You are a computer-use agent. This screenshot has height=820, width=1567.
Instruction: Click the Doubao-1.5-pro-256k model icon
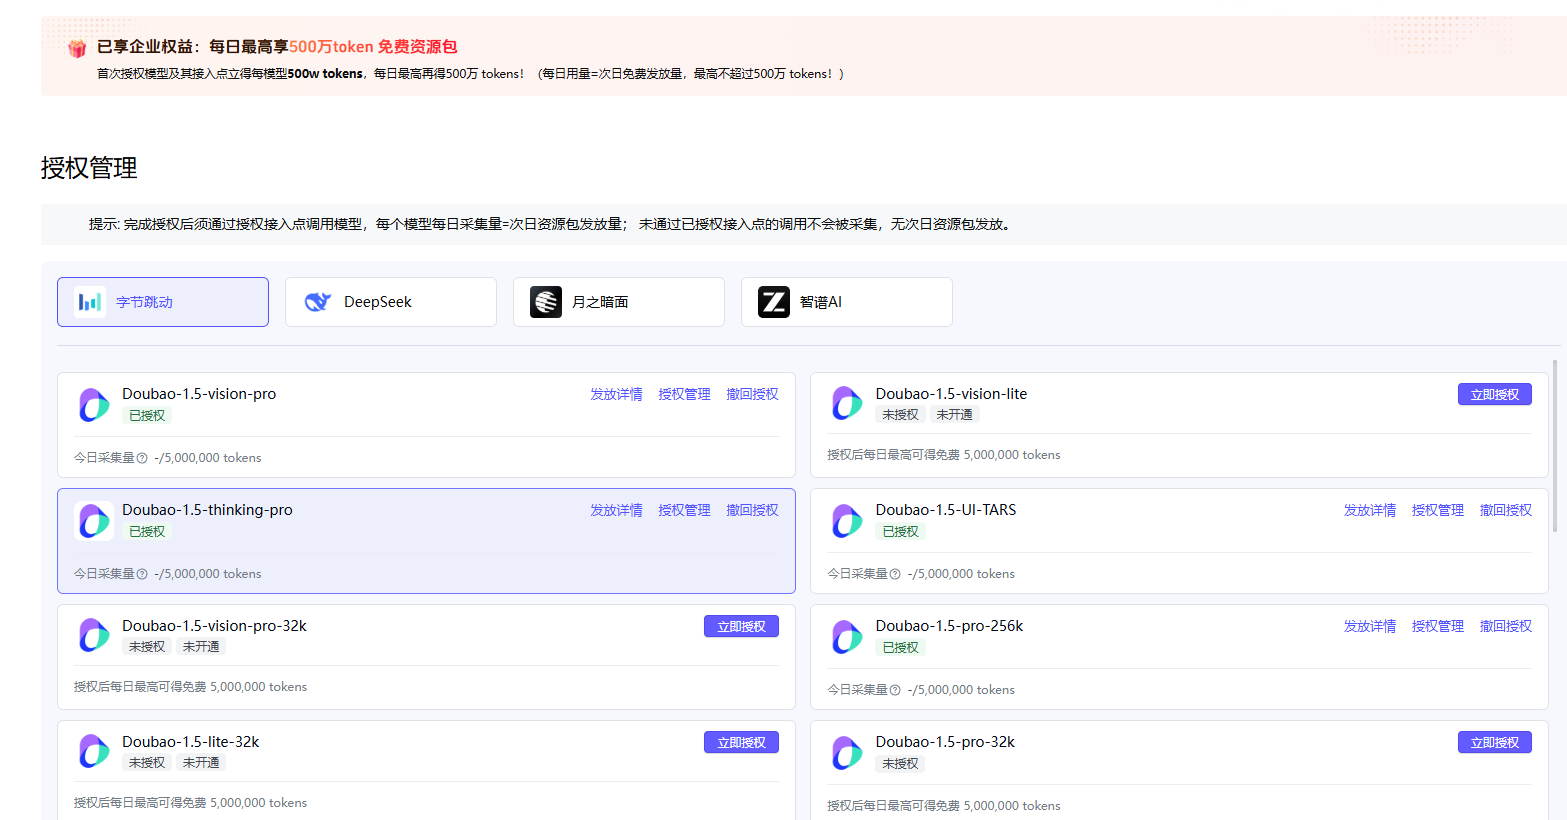point(847,637)
